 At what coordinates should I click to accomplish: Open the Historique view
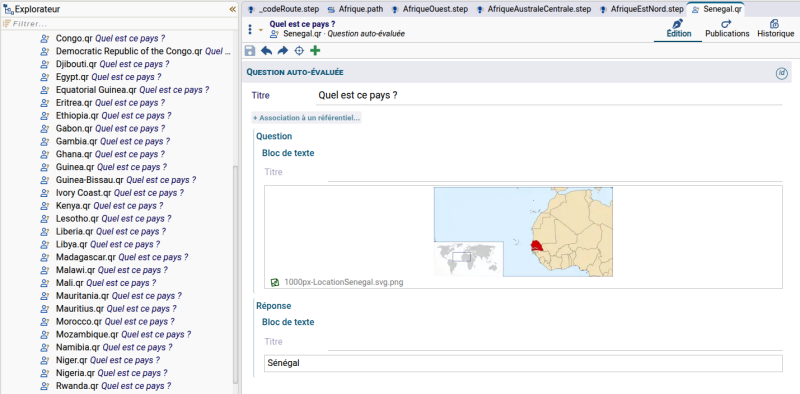tap(775, 29)
